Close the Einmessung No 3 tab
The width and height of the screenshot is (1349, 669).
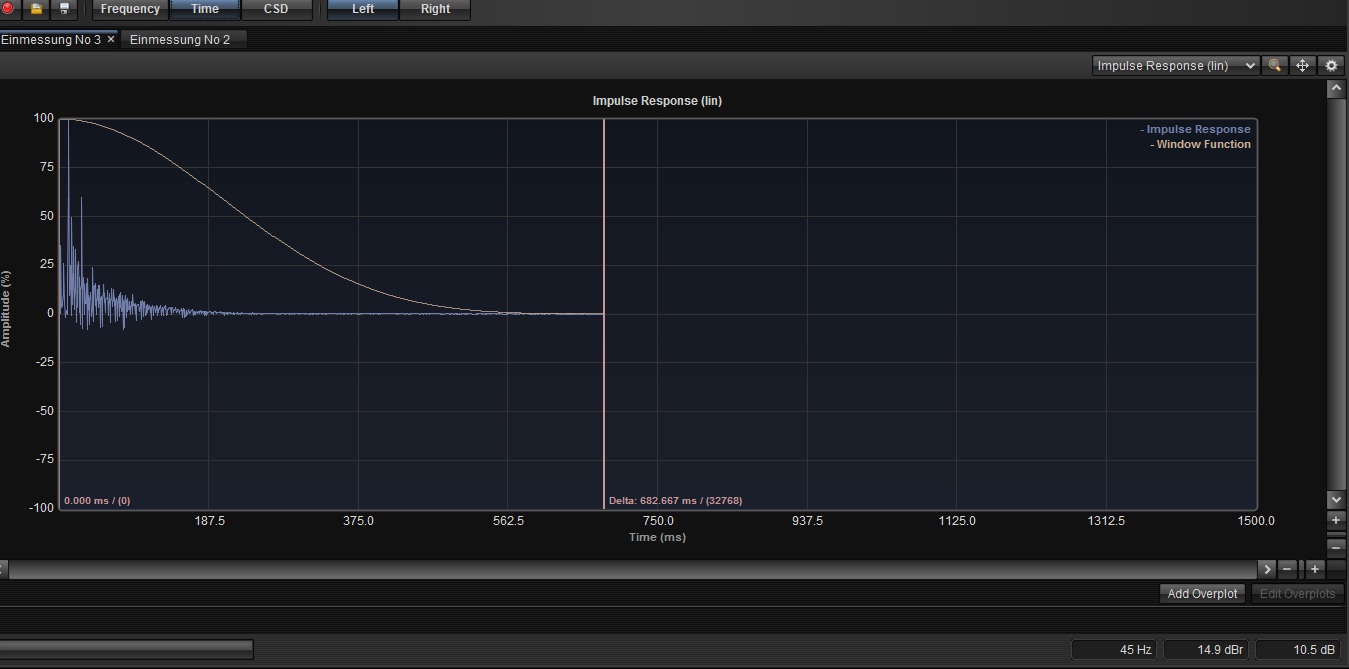pyautogui.click(x=111, y=39)
